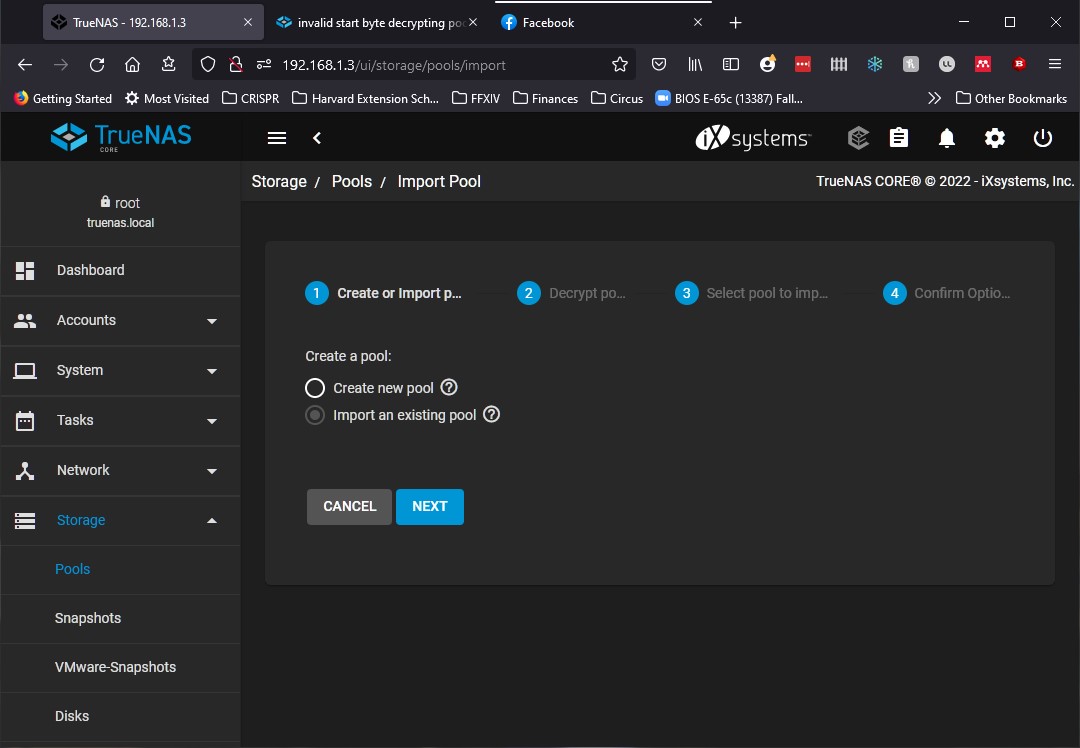This screenshot has width=1080, height=748.
Task: Open the red password manager extension icon
Action: tap(802, 65)
